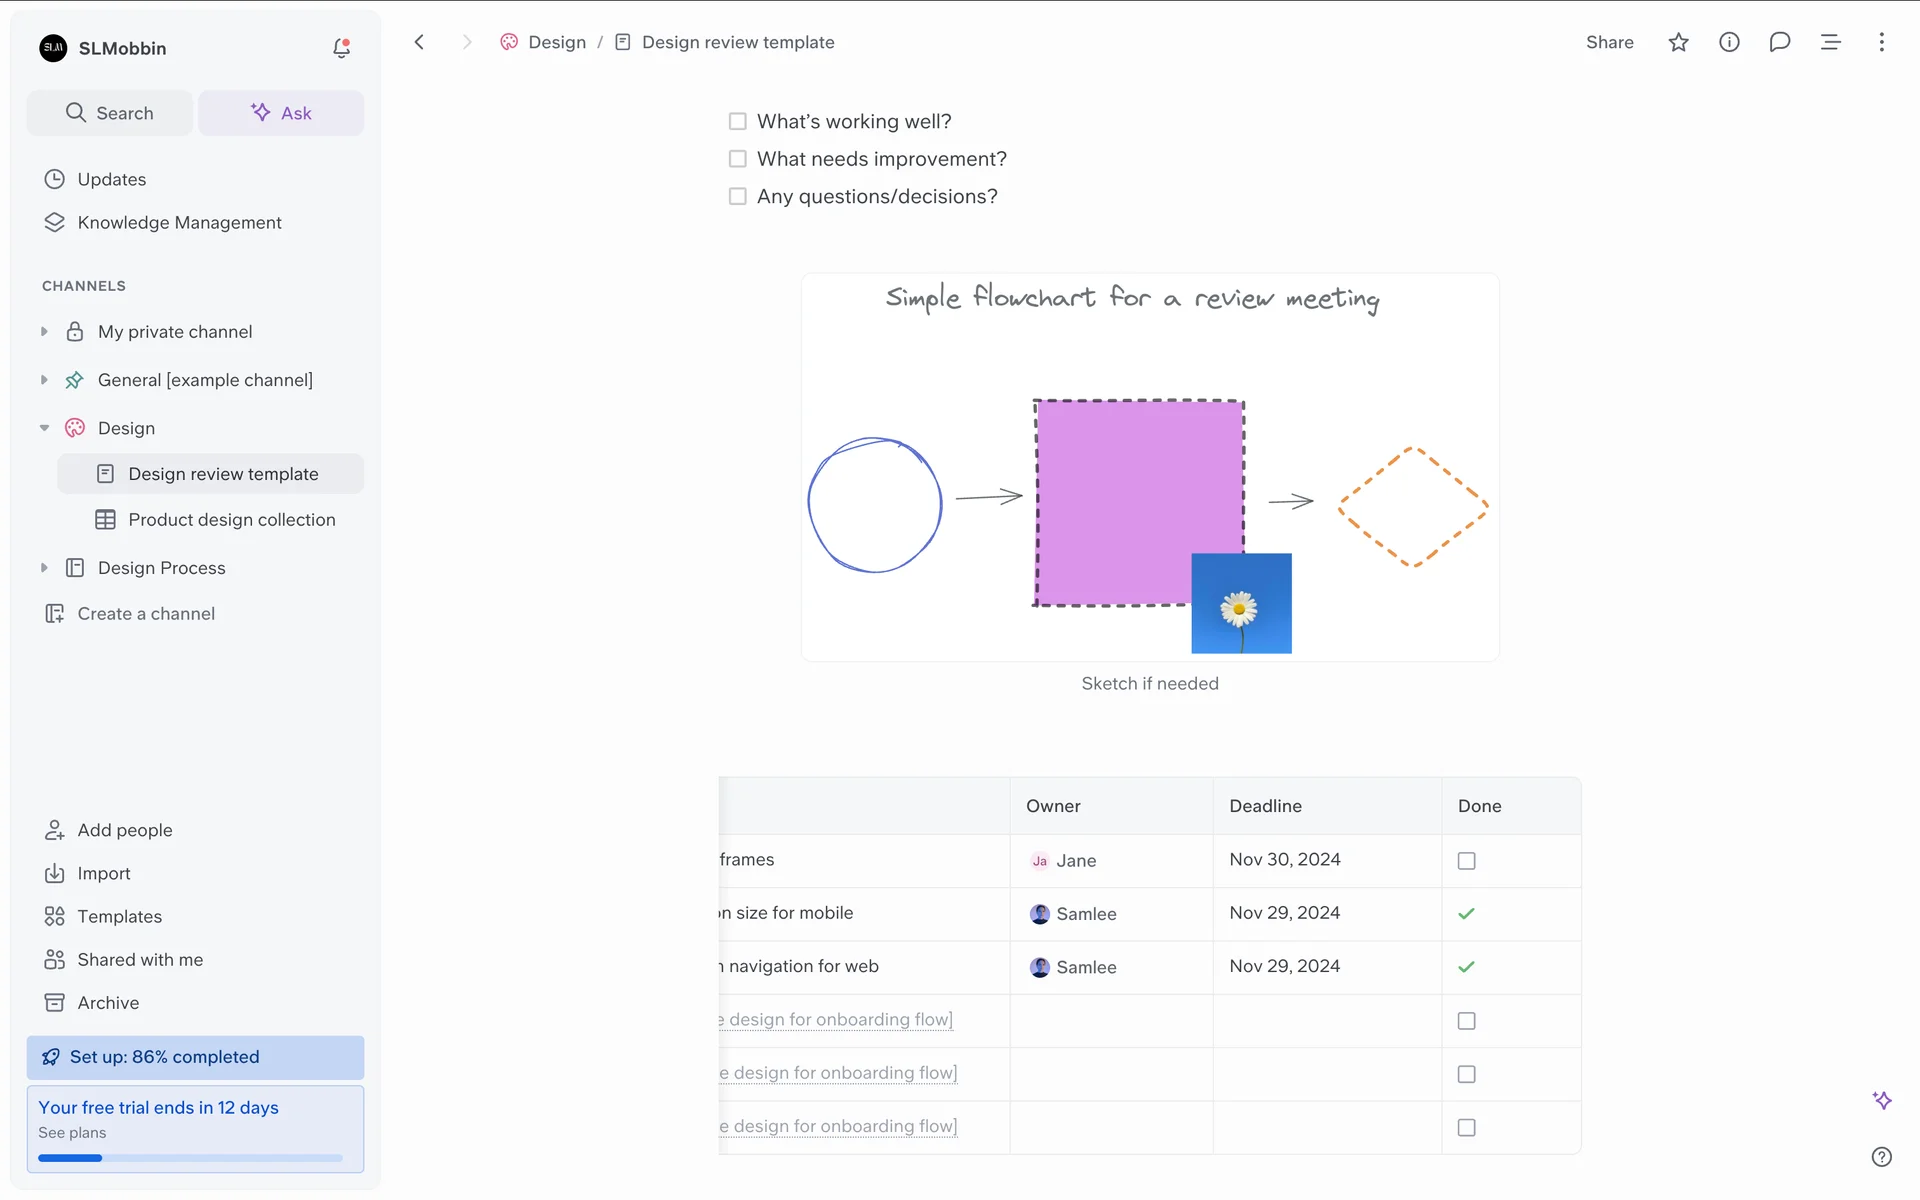Click the sparkle AI assistant icon
The width and height of the screenshot is (1920, 1200).
coord(1882,1100)
